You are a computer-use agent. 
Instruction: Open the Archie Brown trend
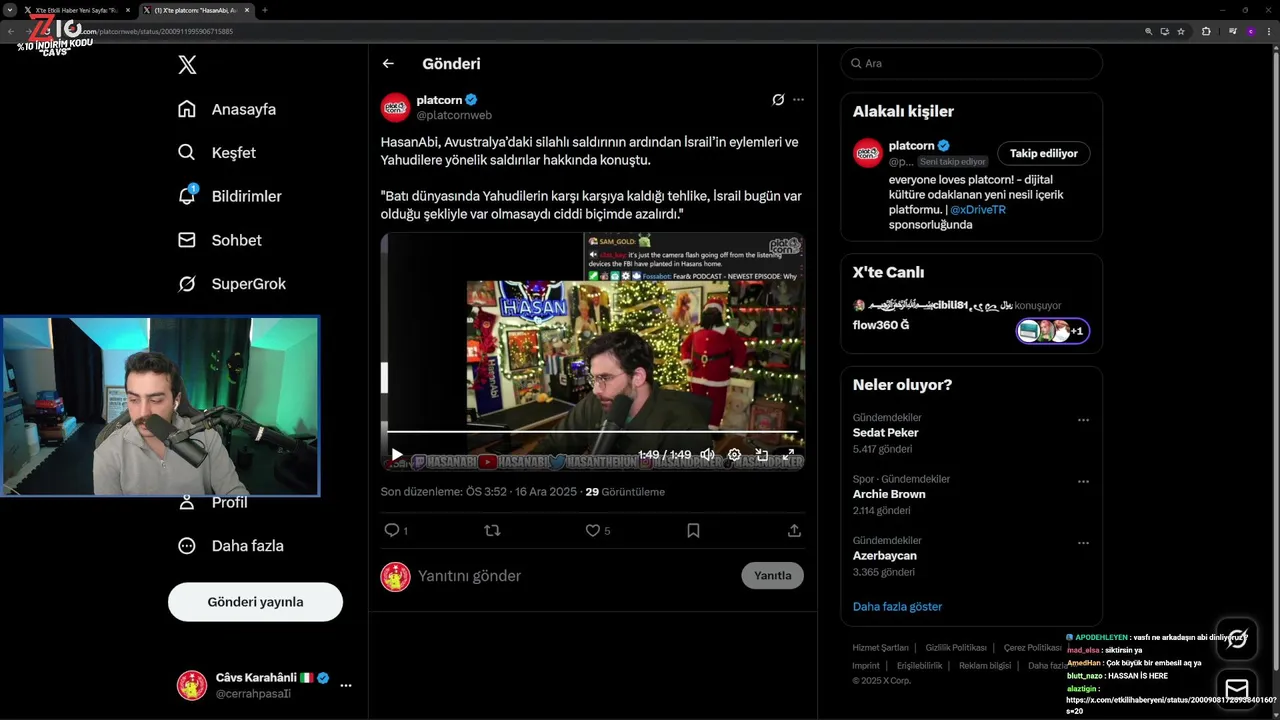(889, 494)
